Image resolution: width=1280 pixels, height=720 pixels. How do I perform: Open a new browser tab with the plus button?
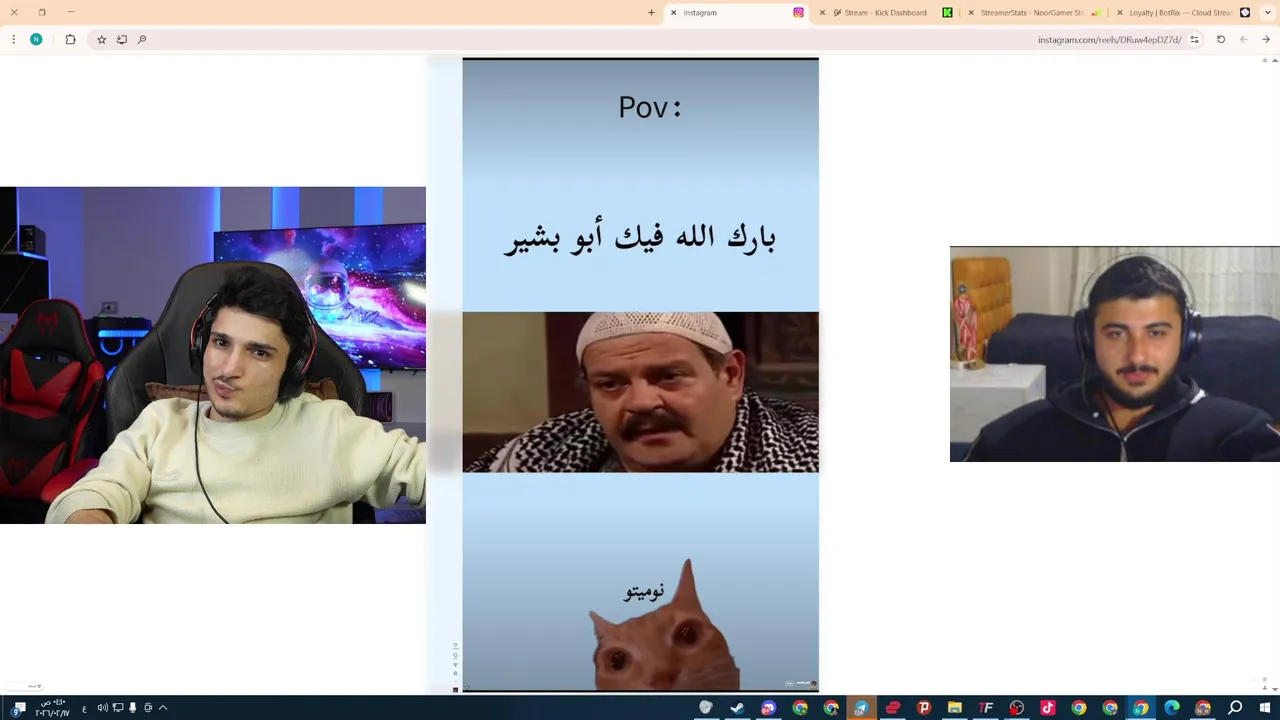point(651,13)
